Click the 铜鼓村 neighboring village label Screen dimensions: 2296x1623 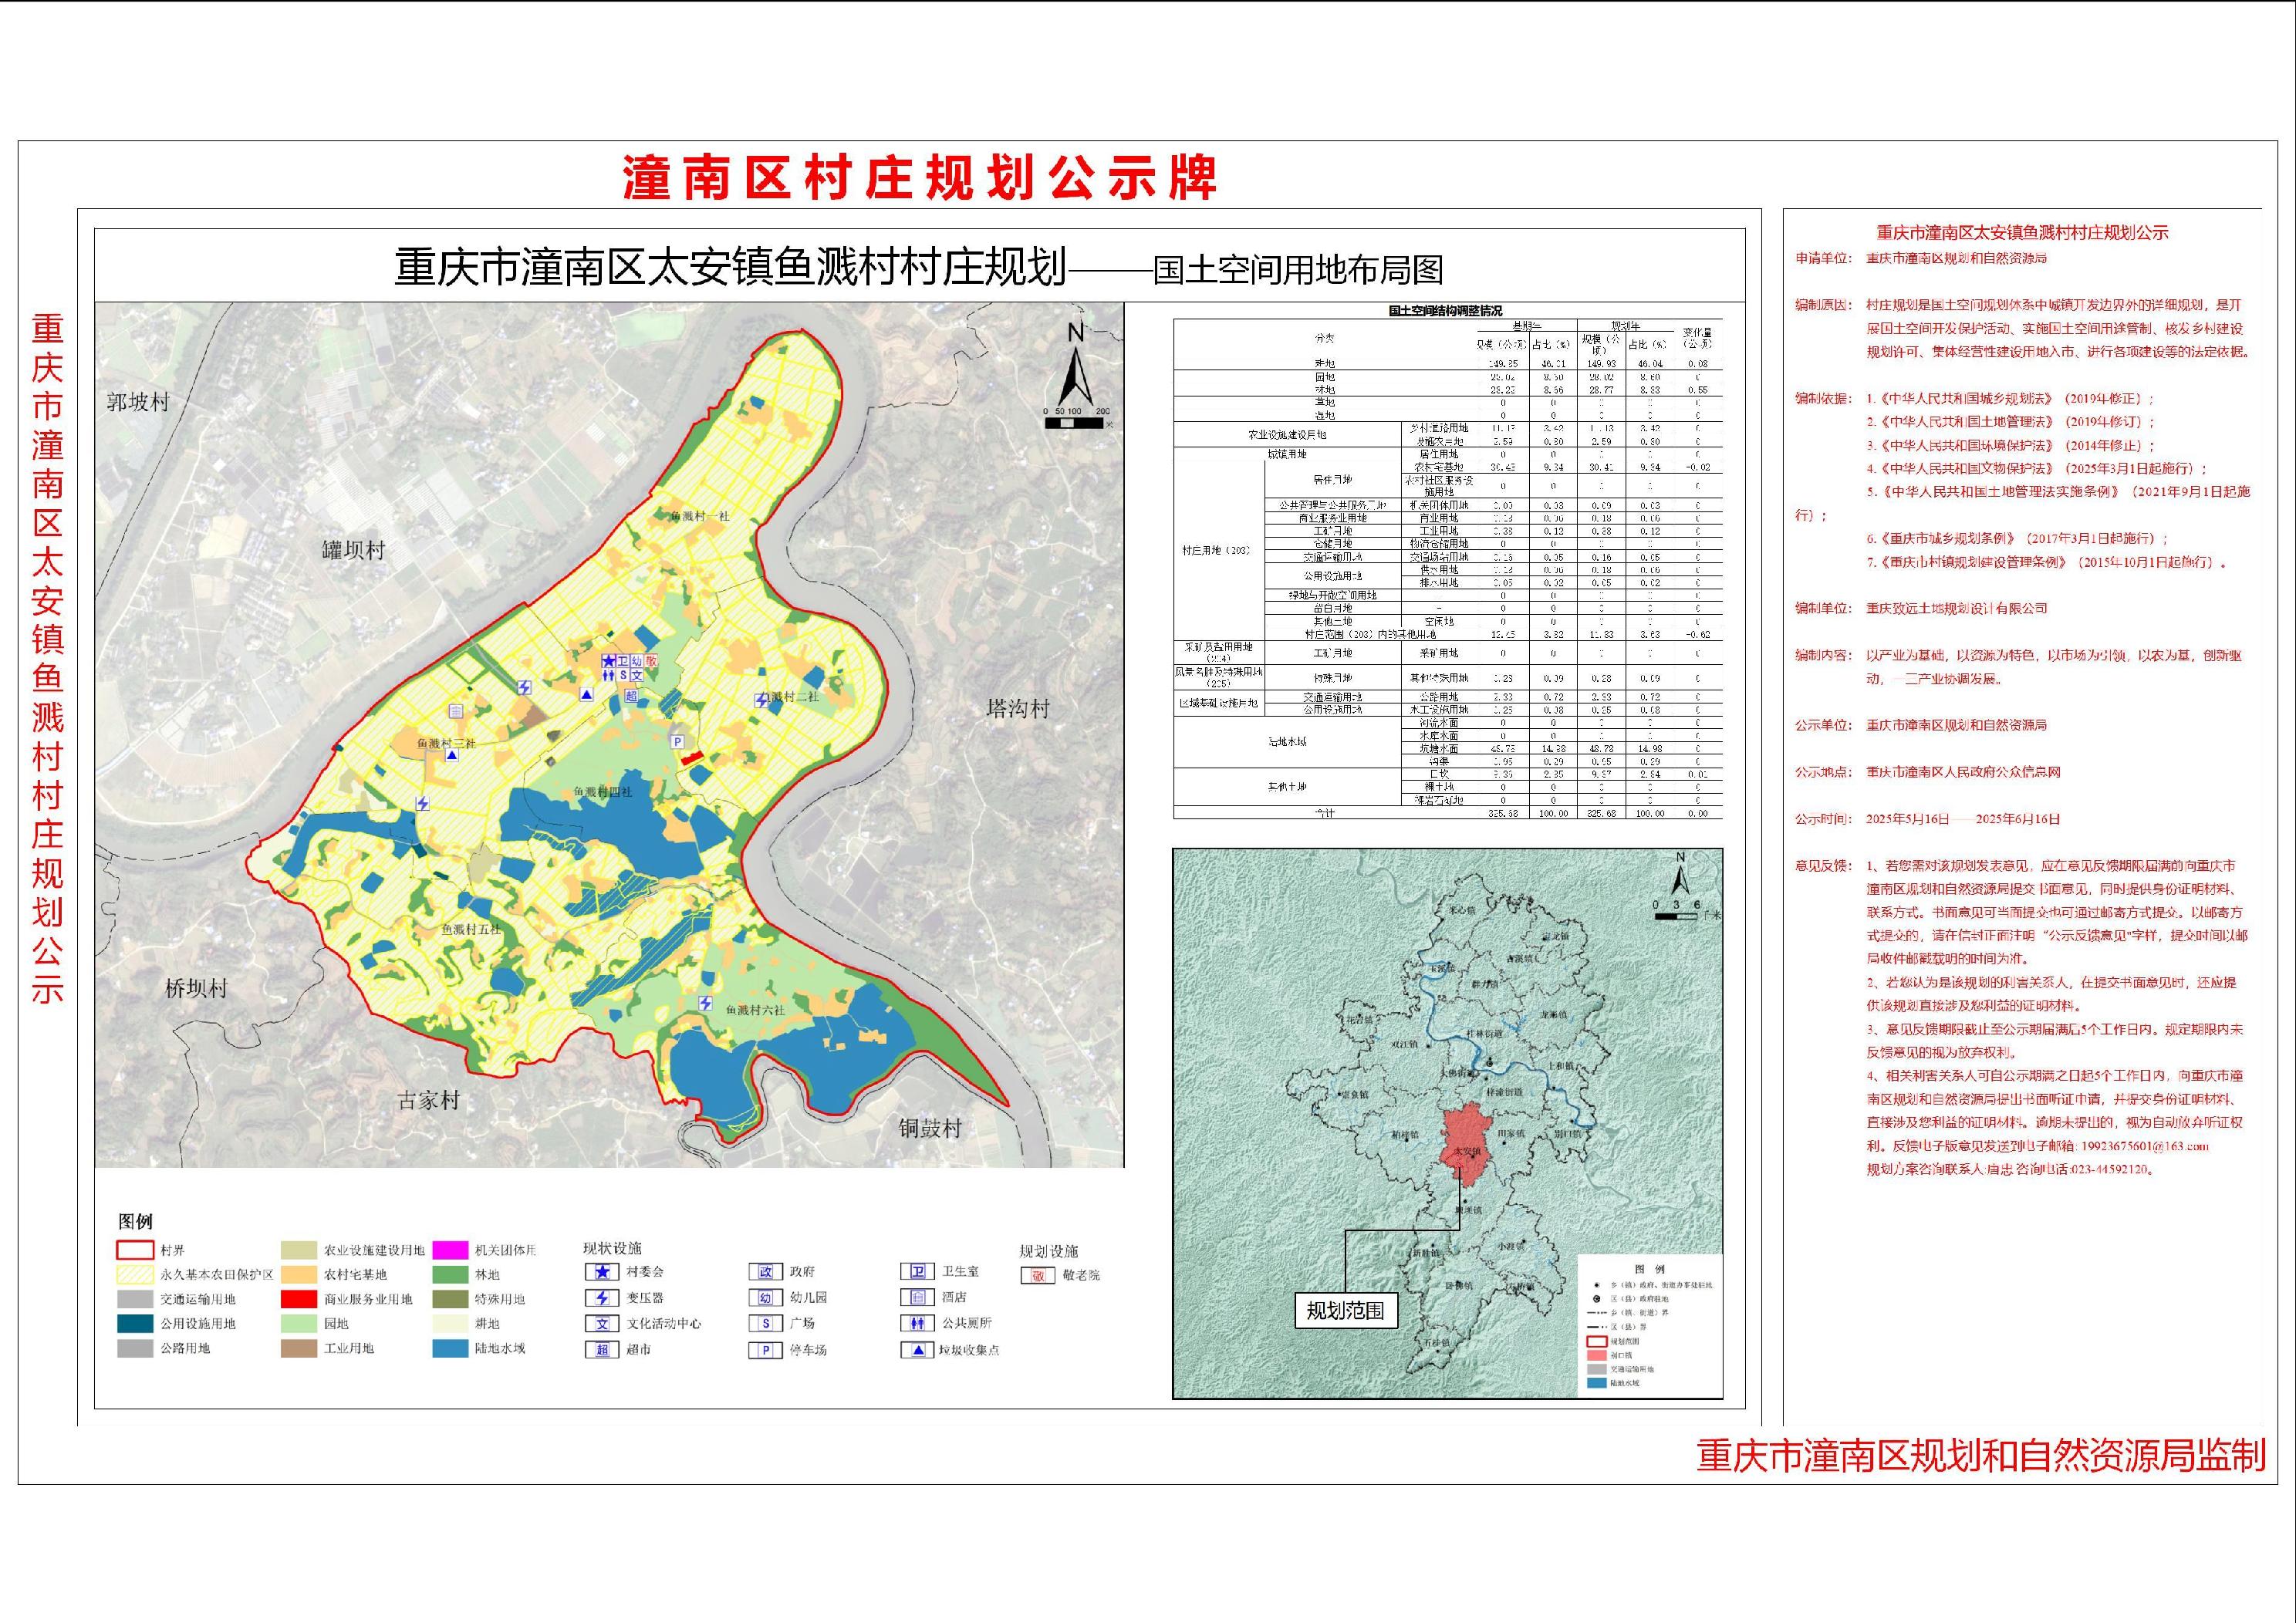click(929, 1128)
